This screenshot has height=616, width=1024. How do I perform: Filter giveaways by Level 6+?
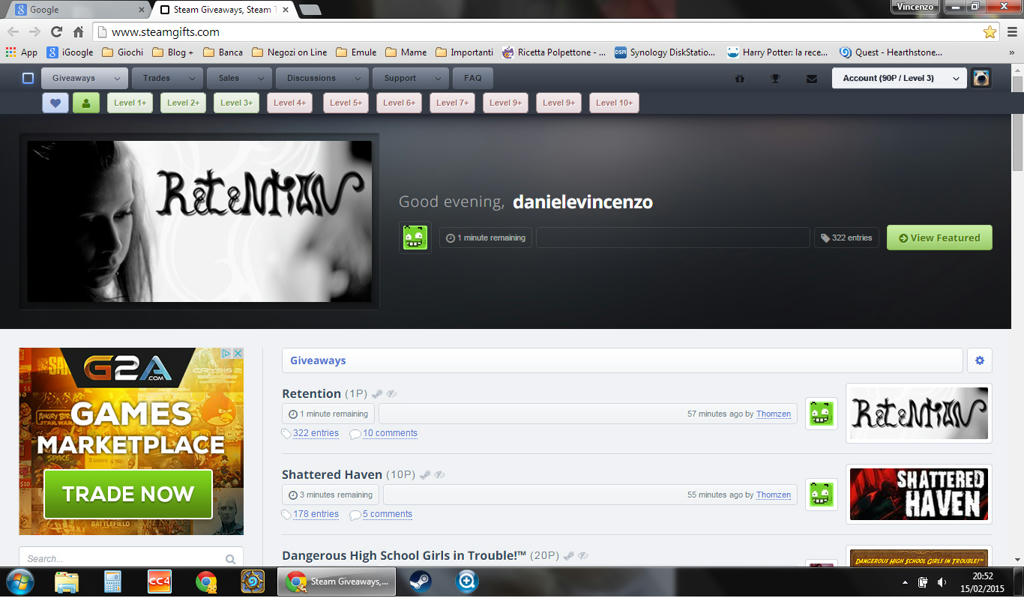[399, 103]
